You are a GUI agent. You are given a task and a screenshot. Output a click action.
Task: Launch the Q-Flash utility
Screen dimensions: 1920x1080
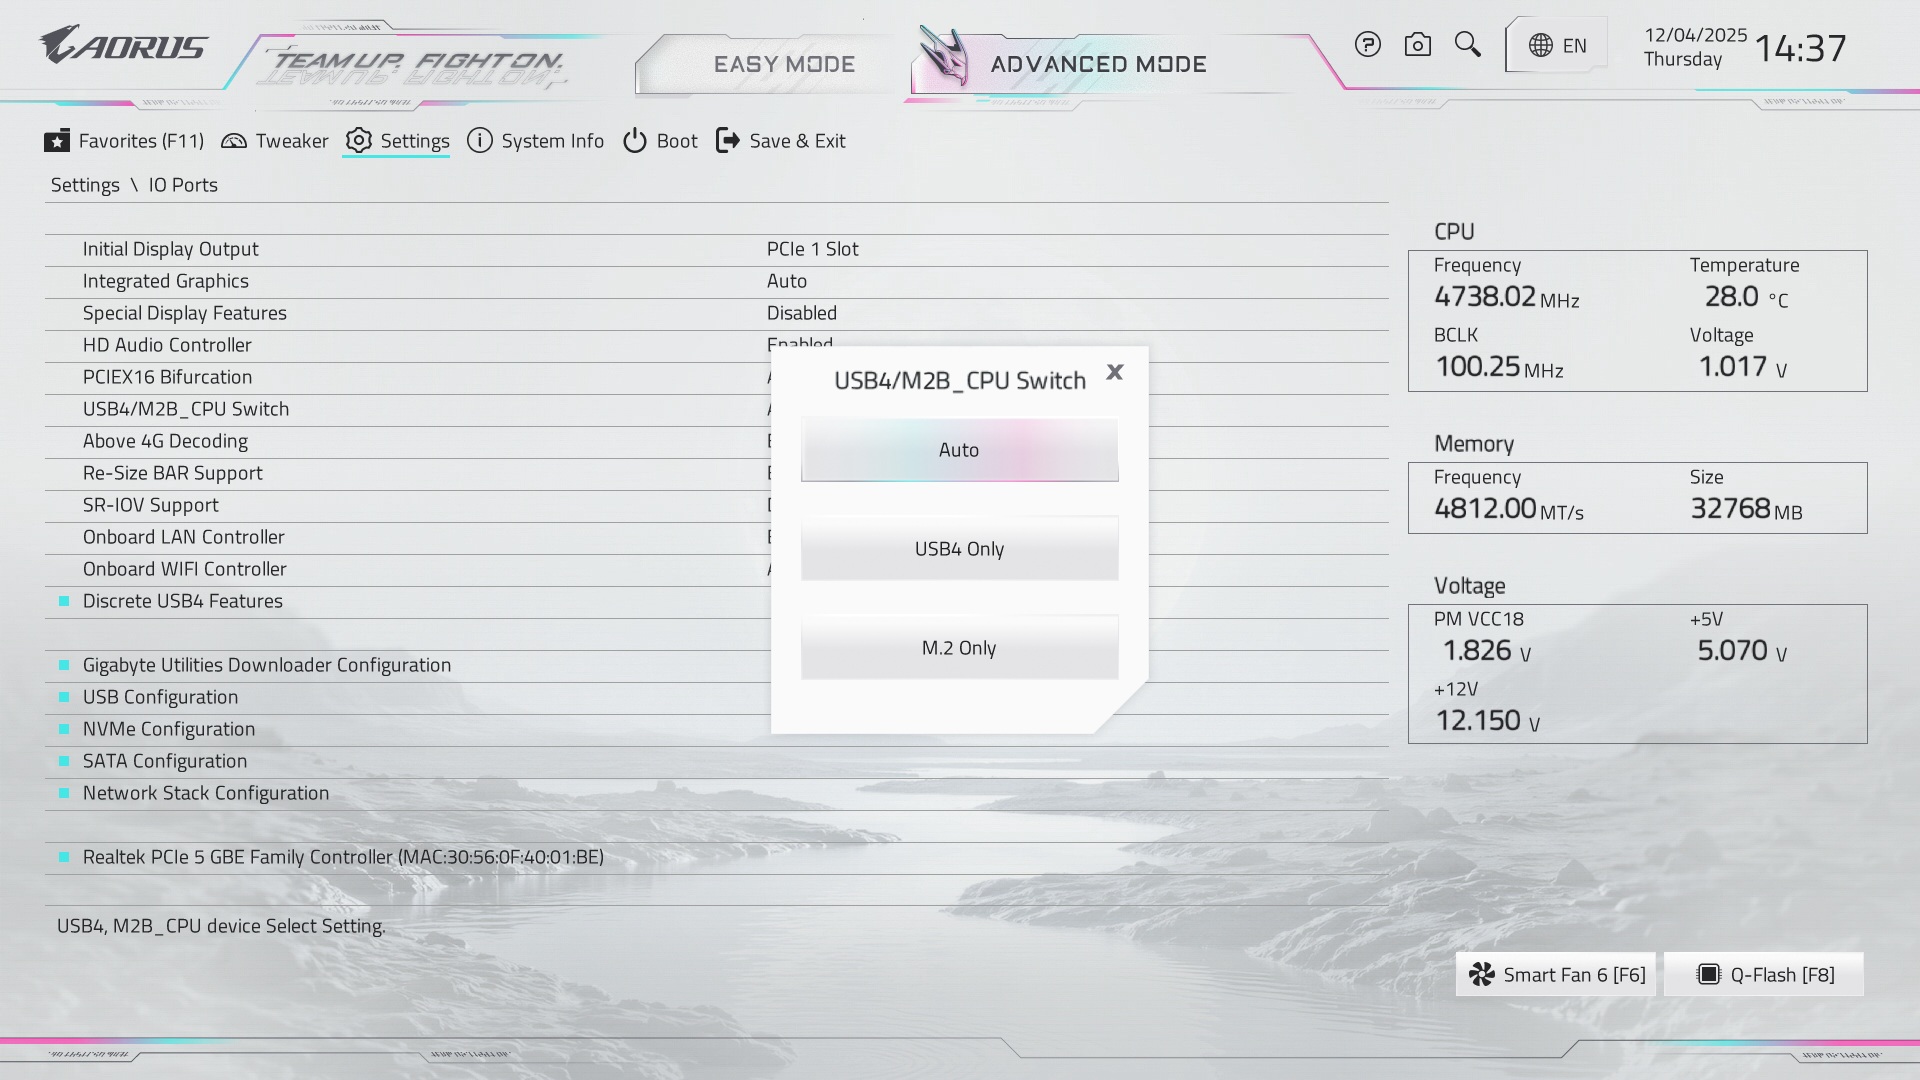point(1764,975)
